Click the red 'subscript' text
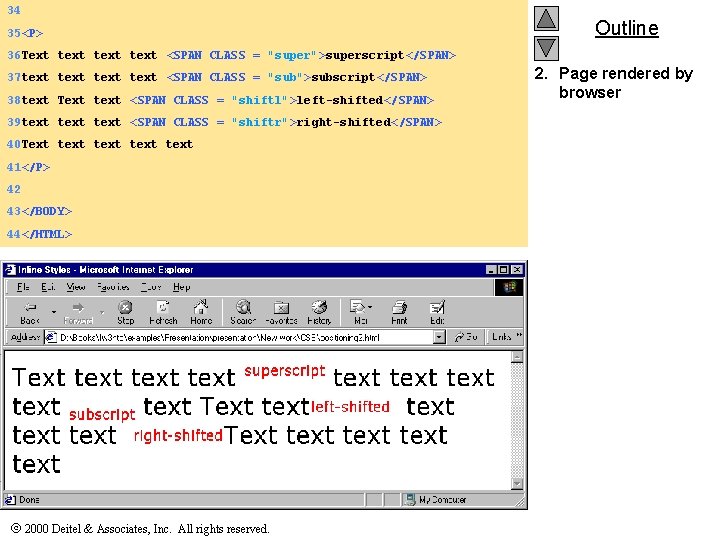 coord(102,414)
